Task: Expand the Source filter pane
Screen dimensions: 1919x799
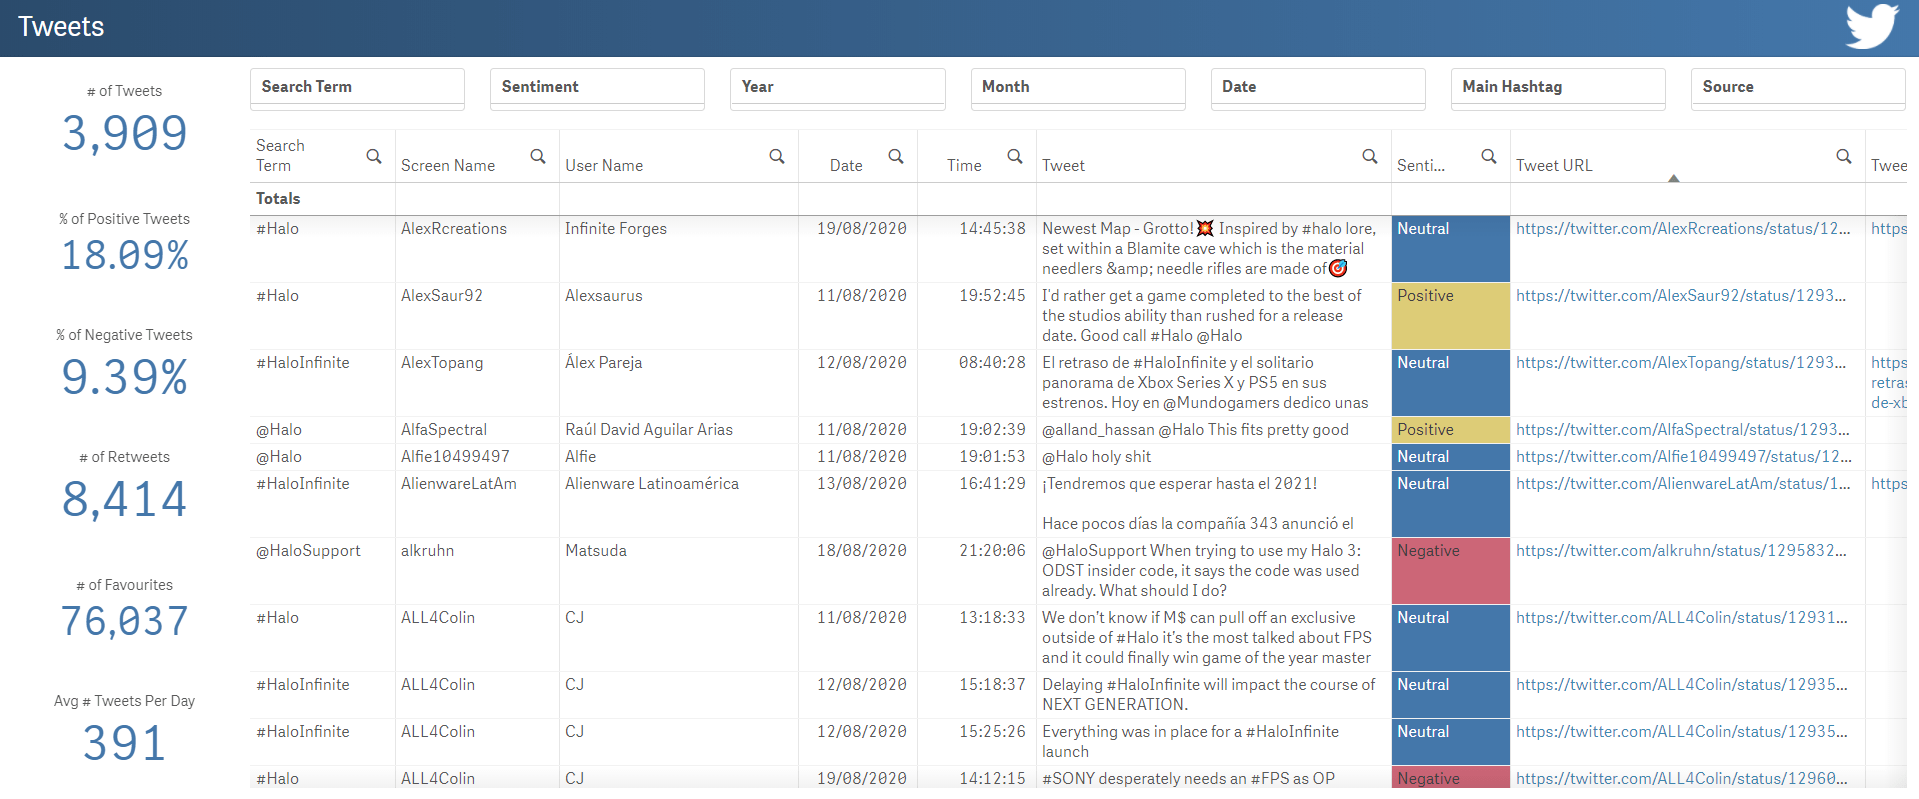Action: click(x=1798, y=88)
